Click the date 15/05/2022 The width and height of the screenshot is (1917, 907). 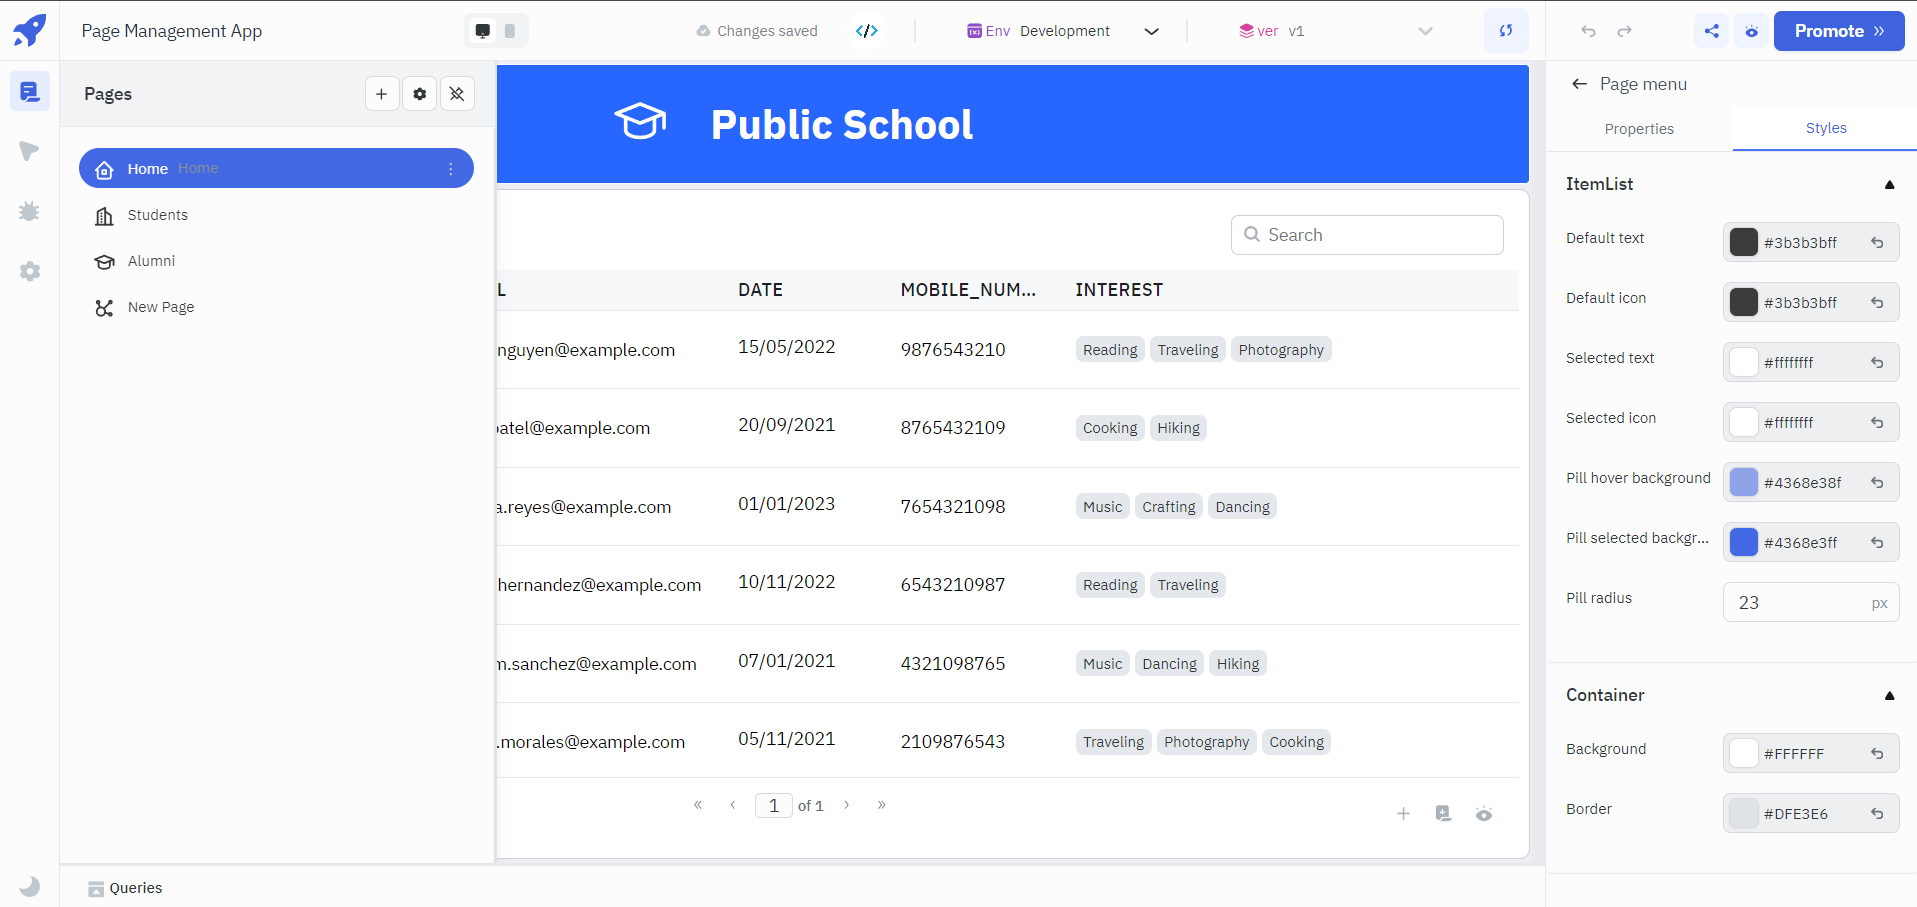[x=786, y=347]
